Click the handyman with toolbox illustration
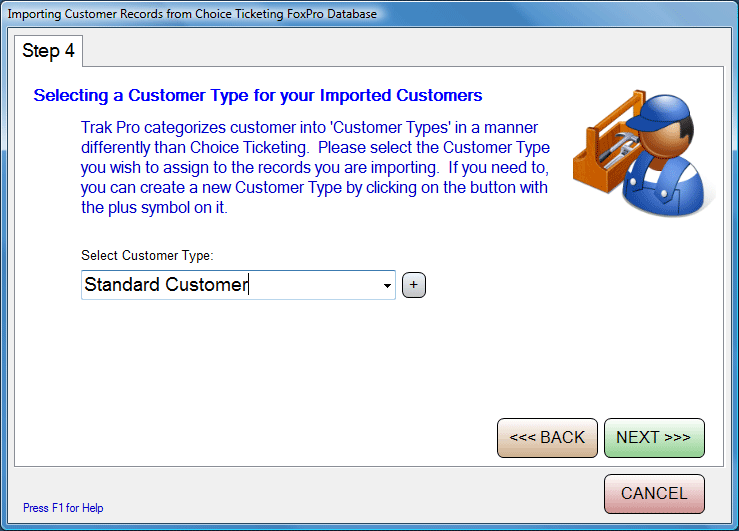 click(x=643, y=153)
